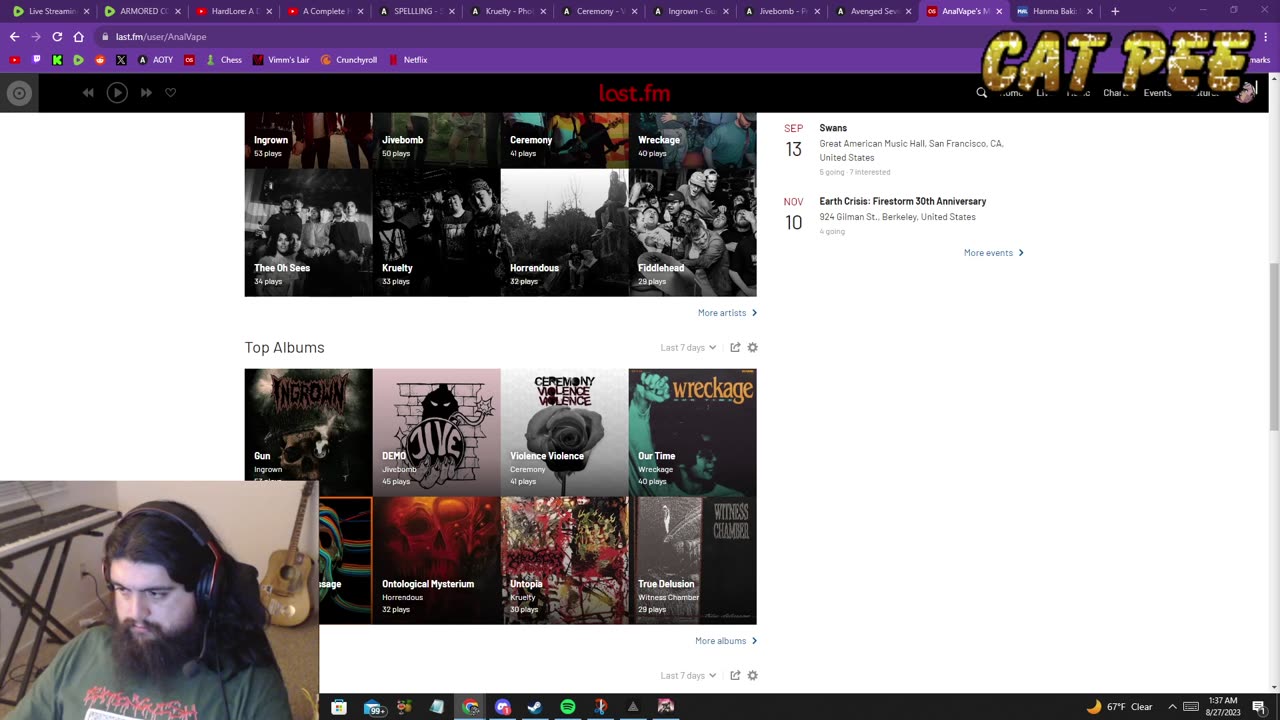Open Top Albums settings gear

click(753, 348)
